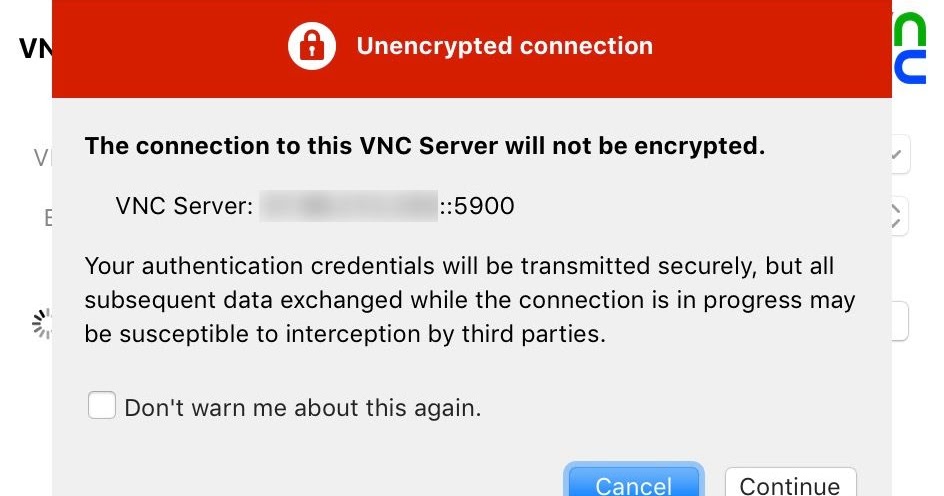This screenshot has height=496, width=944.
Task: Click the partially hidden input field at right
Action: point(899,321)
